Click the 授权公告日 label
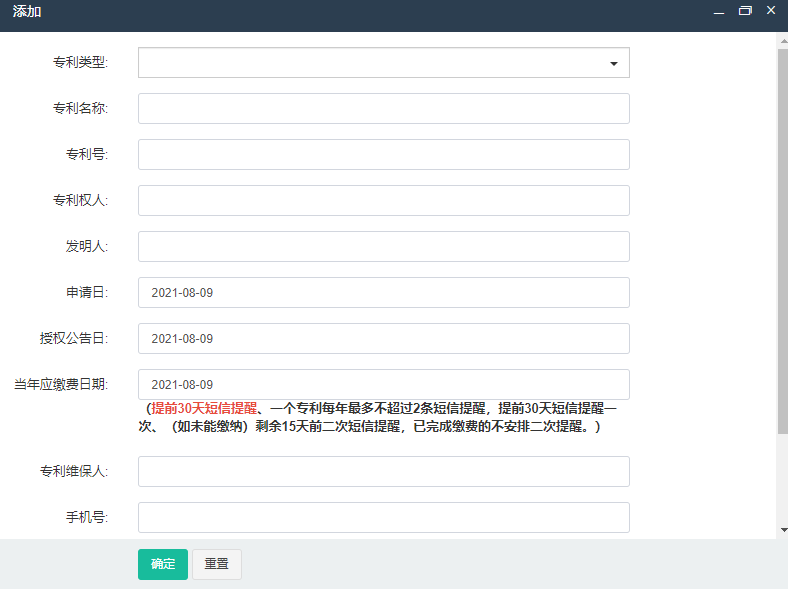Image resolution: width=788 pixels, height=589 pixels. pos(74,338)
